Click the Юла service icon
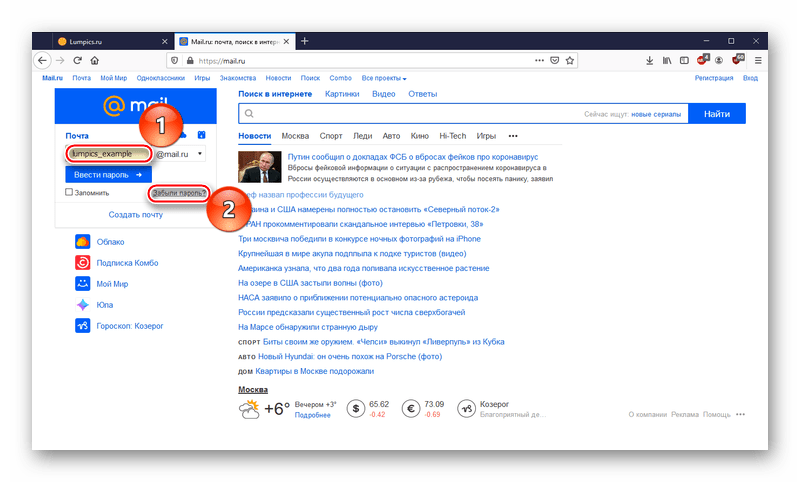This screenshot has height=482, width=800. pos(83,305)
